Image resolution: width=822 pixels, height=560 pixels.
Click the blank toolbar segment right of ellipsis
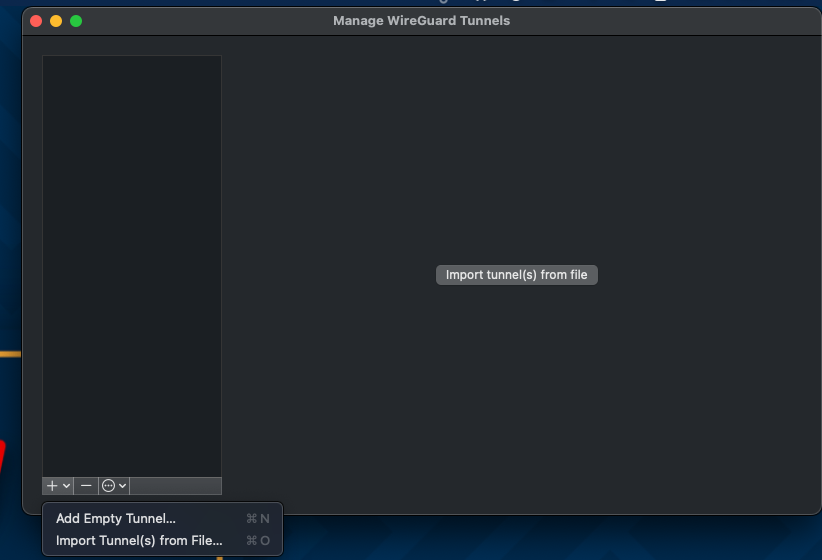pyautogui.click(x=175, y=486)
